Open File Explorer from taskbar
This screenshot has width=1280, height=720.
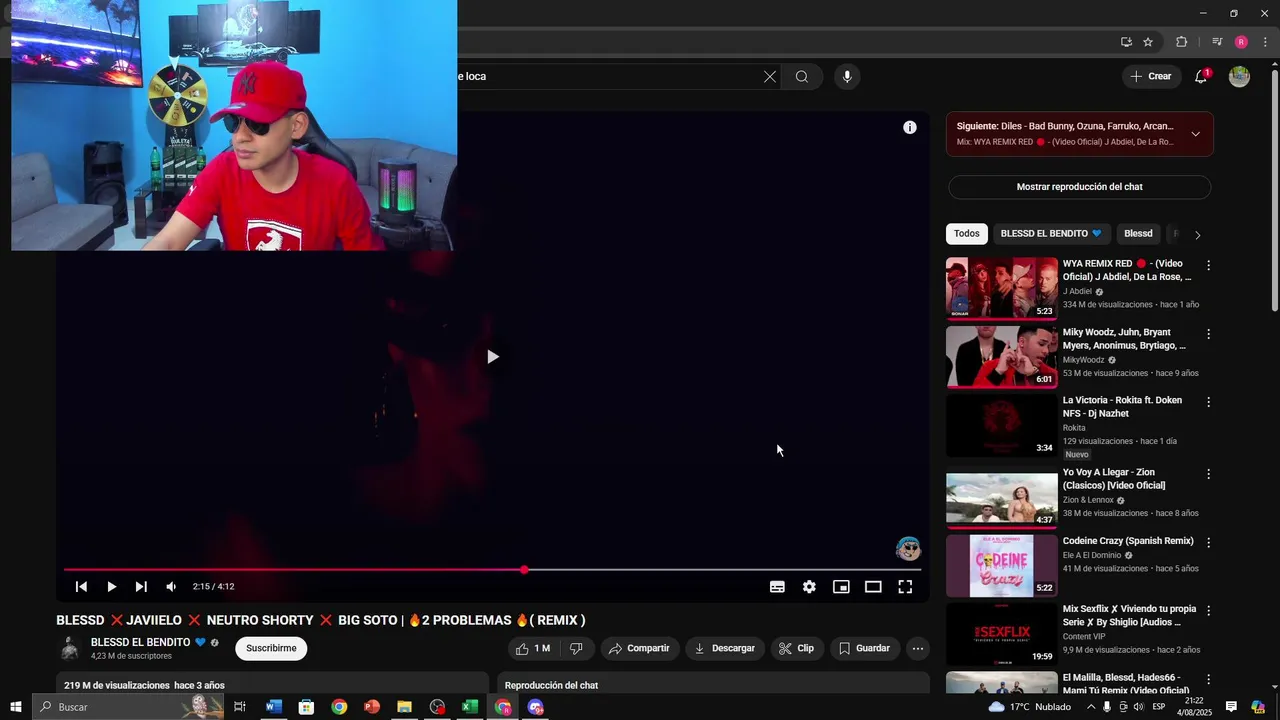tap(404, 707)
